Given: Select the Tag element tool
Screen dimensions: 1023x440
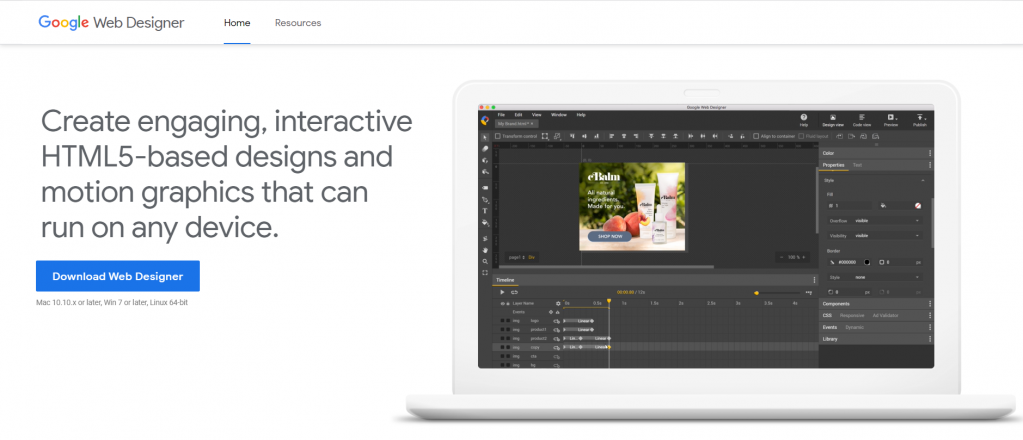Looking at the screenshot, I should 485,187.
